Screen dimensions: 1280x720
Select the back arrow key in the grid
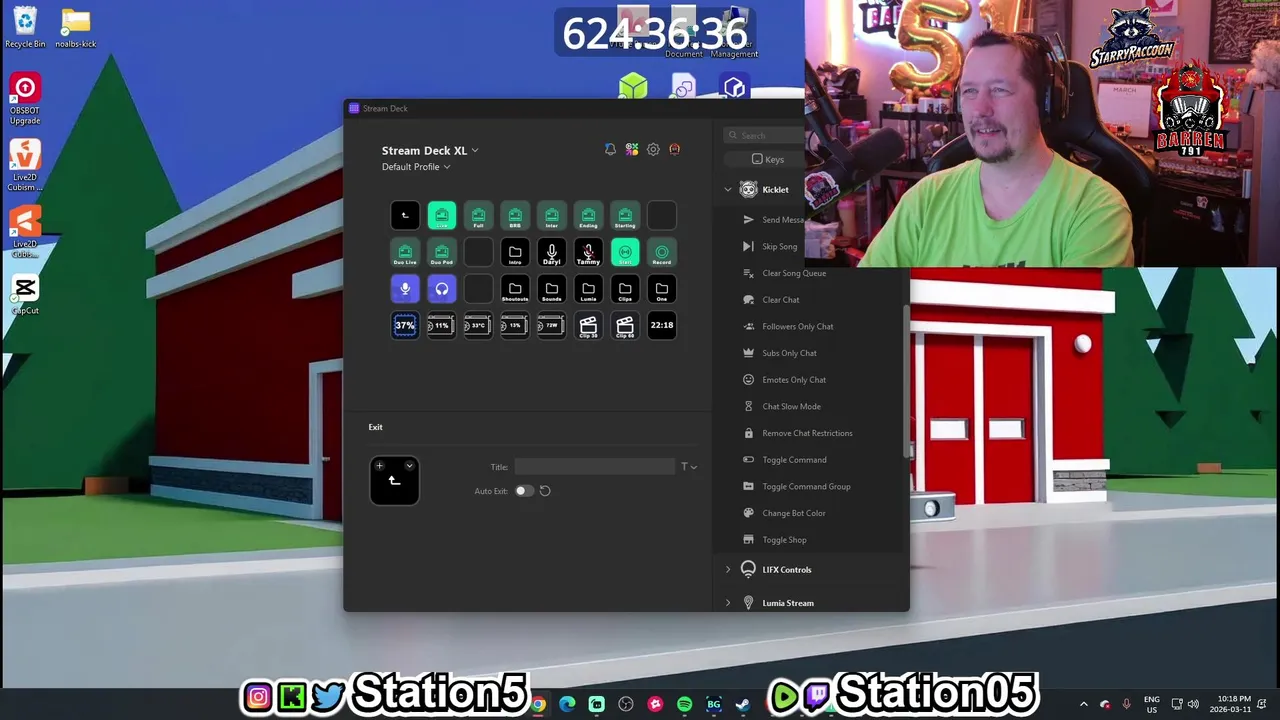[405, 215]
